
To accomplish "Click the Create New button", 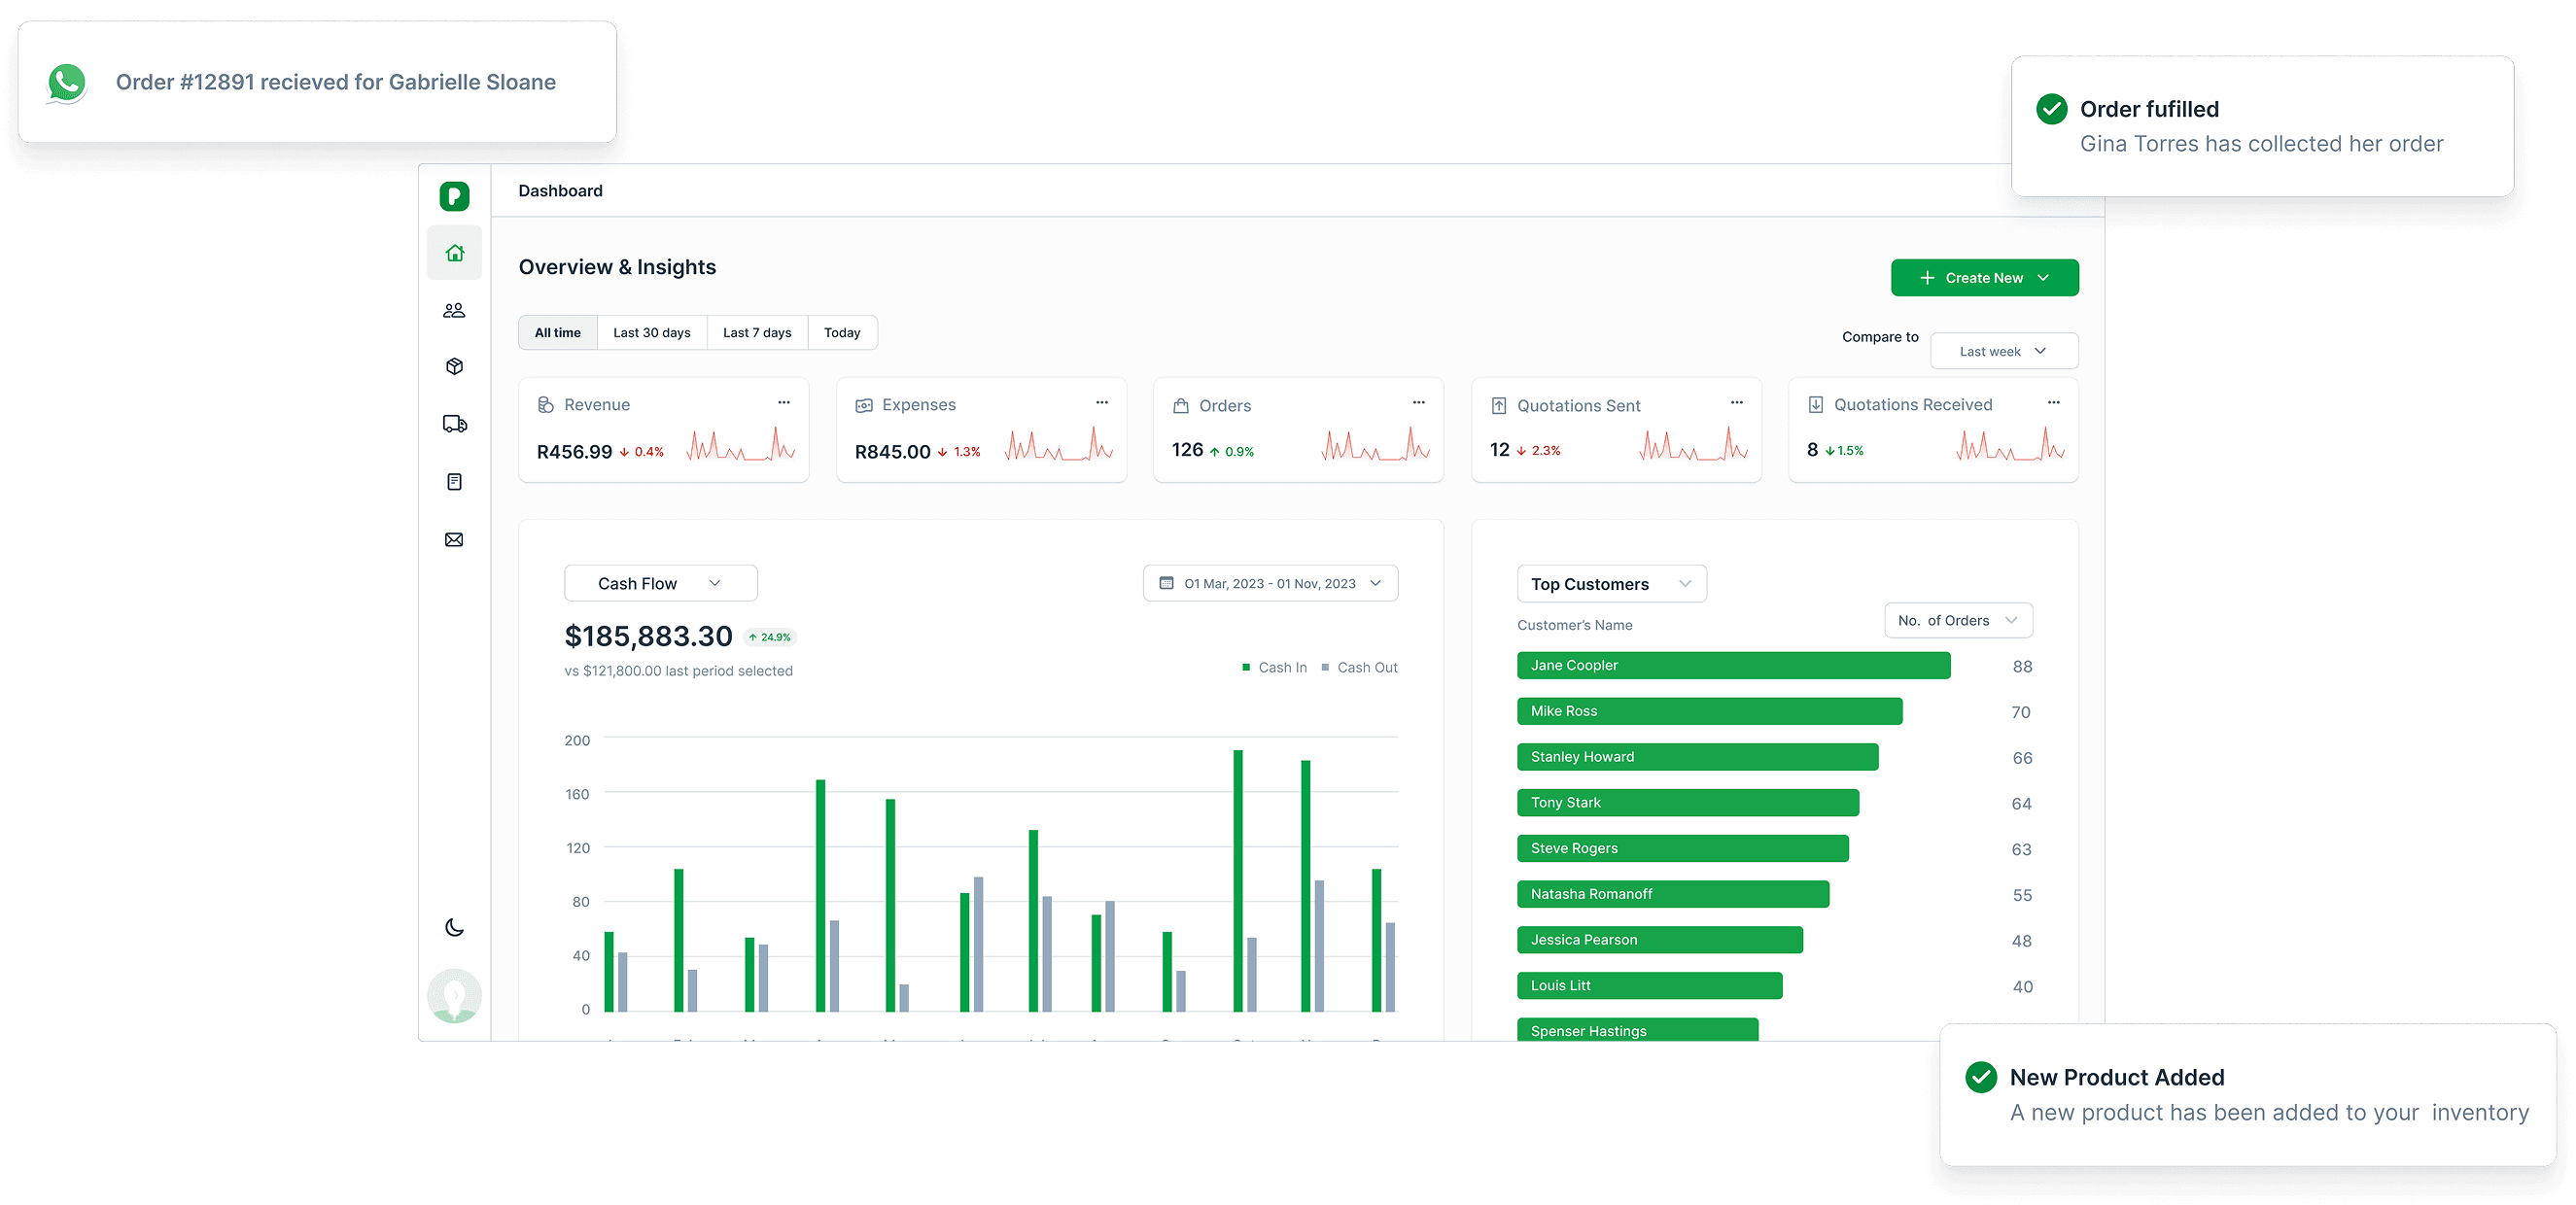I will pos(1984,278).
